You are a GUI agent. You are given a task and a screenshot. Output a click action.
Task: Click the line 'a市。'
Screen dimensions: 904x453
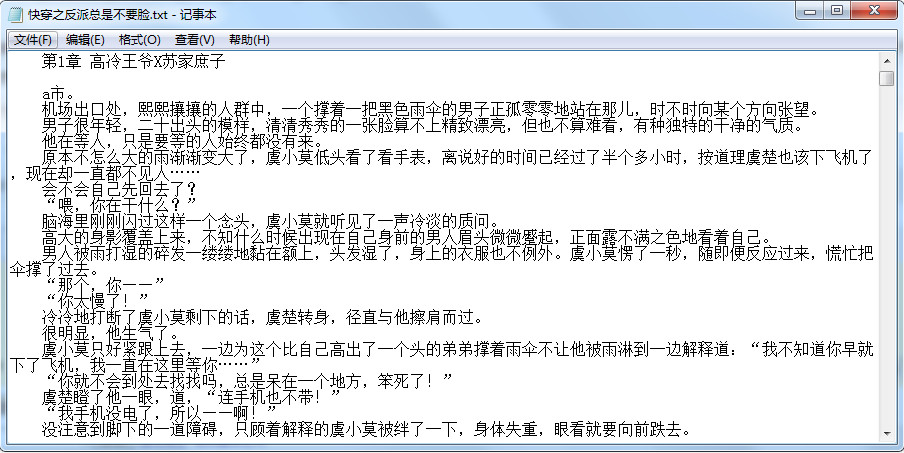click(58, 93)
